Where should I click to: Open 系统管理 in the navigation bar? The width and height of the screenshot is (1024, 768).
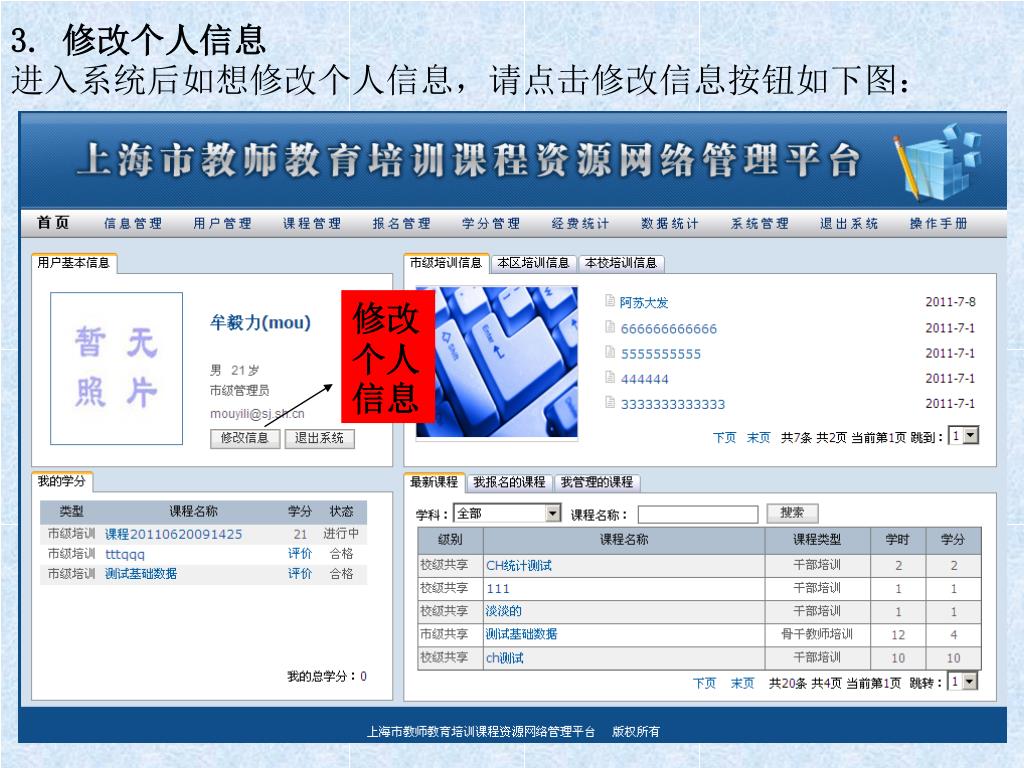point(760,223)
